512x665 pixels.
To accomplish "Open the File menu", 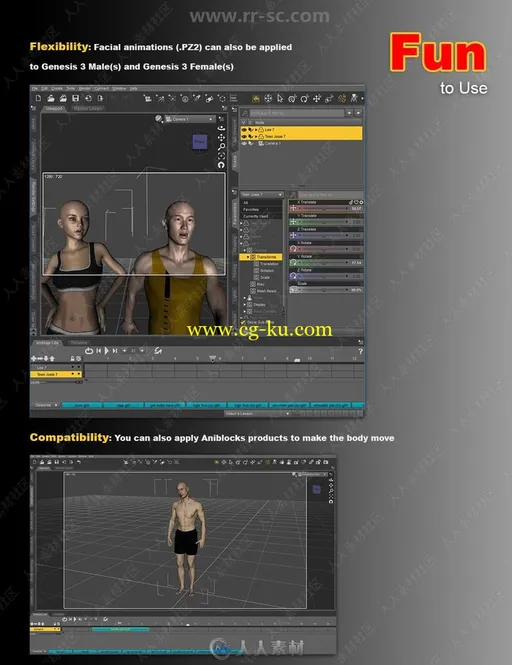I will coord(35,89).
